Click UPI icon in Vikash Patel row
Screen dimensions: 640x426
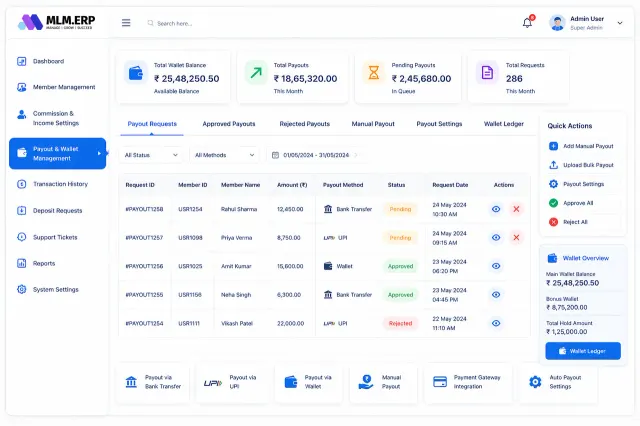click(x=329, y=324)
